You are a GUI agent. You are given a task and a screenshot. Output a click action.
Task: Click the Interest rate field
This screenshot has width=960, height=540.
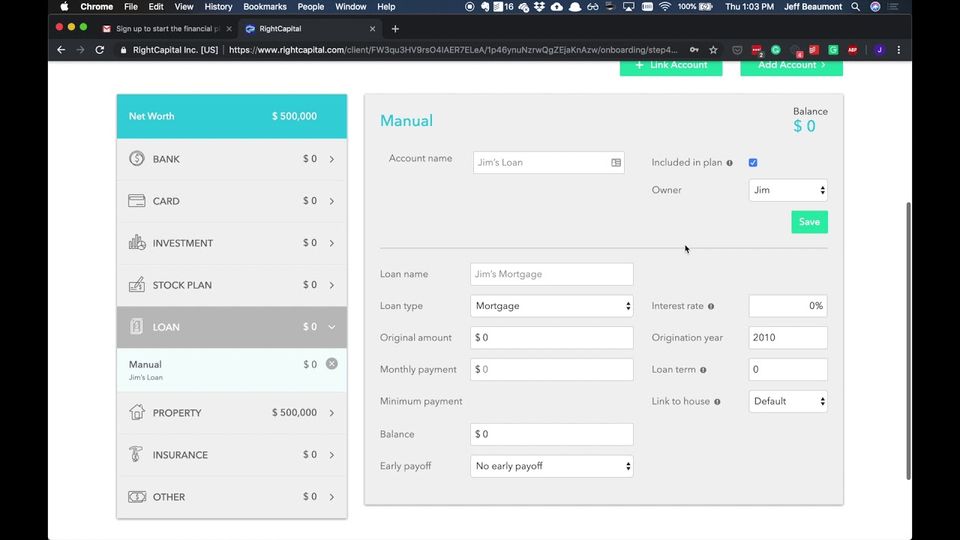pyautogui.click(x=788, y=306)
